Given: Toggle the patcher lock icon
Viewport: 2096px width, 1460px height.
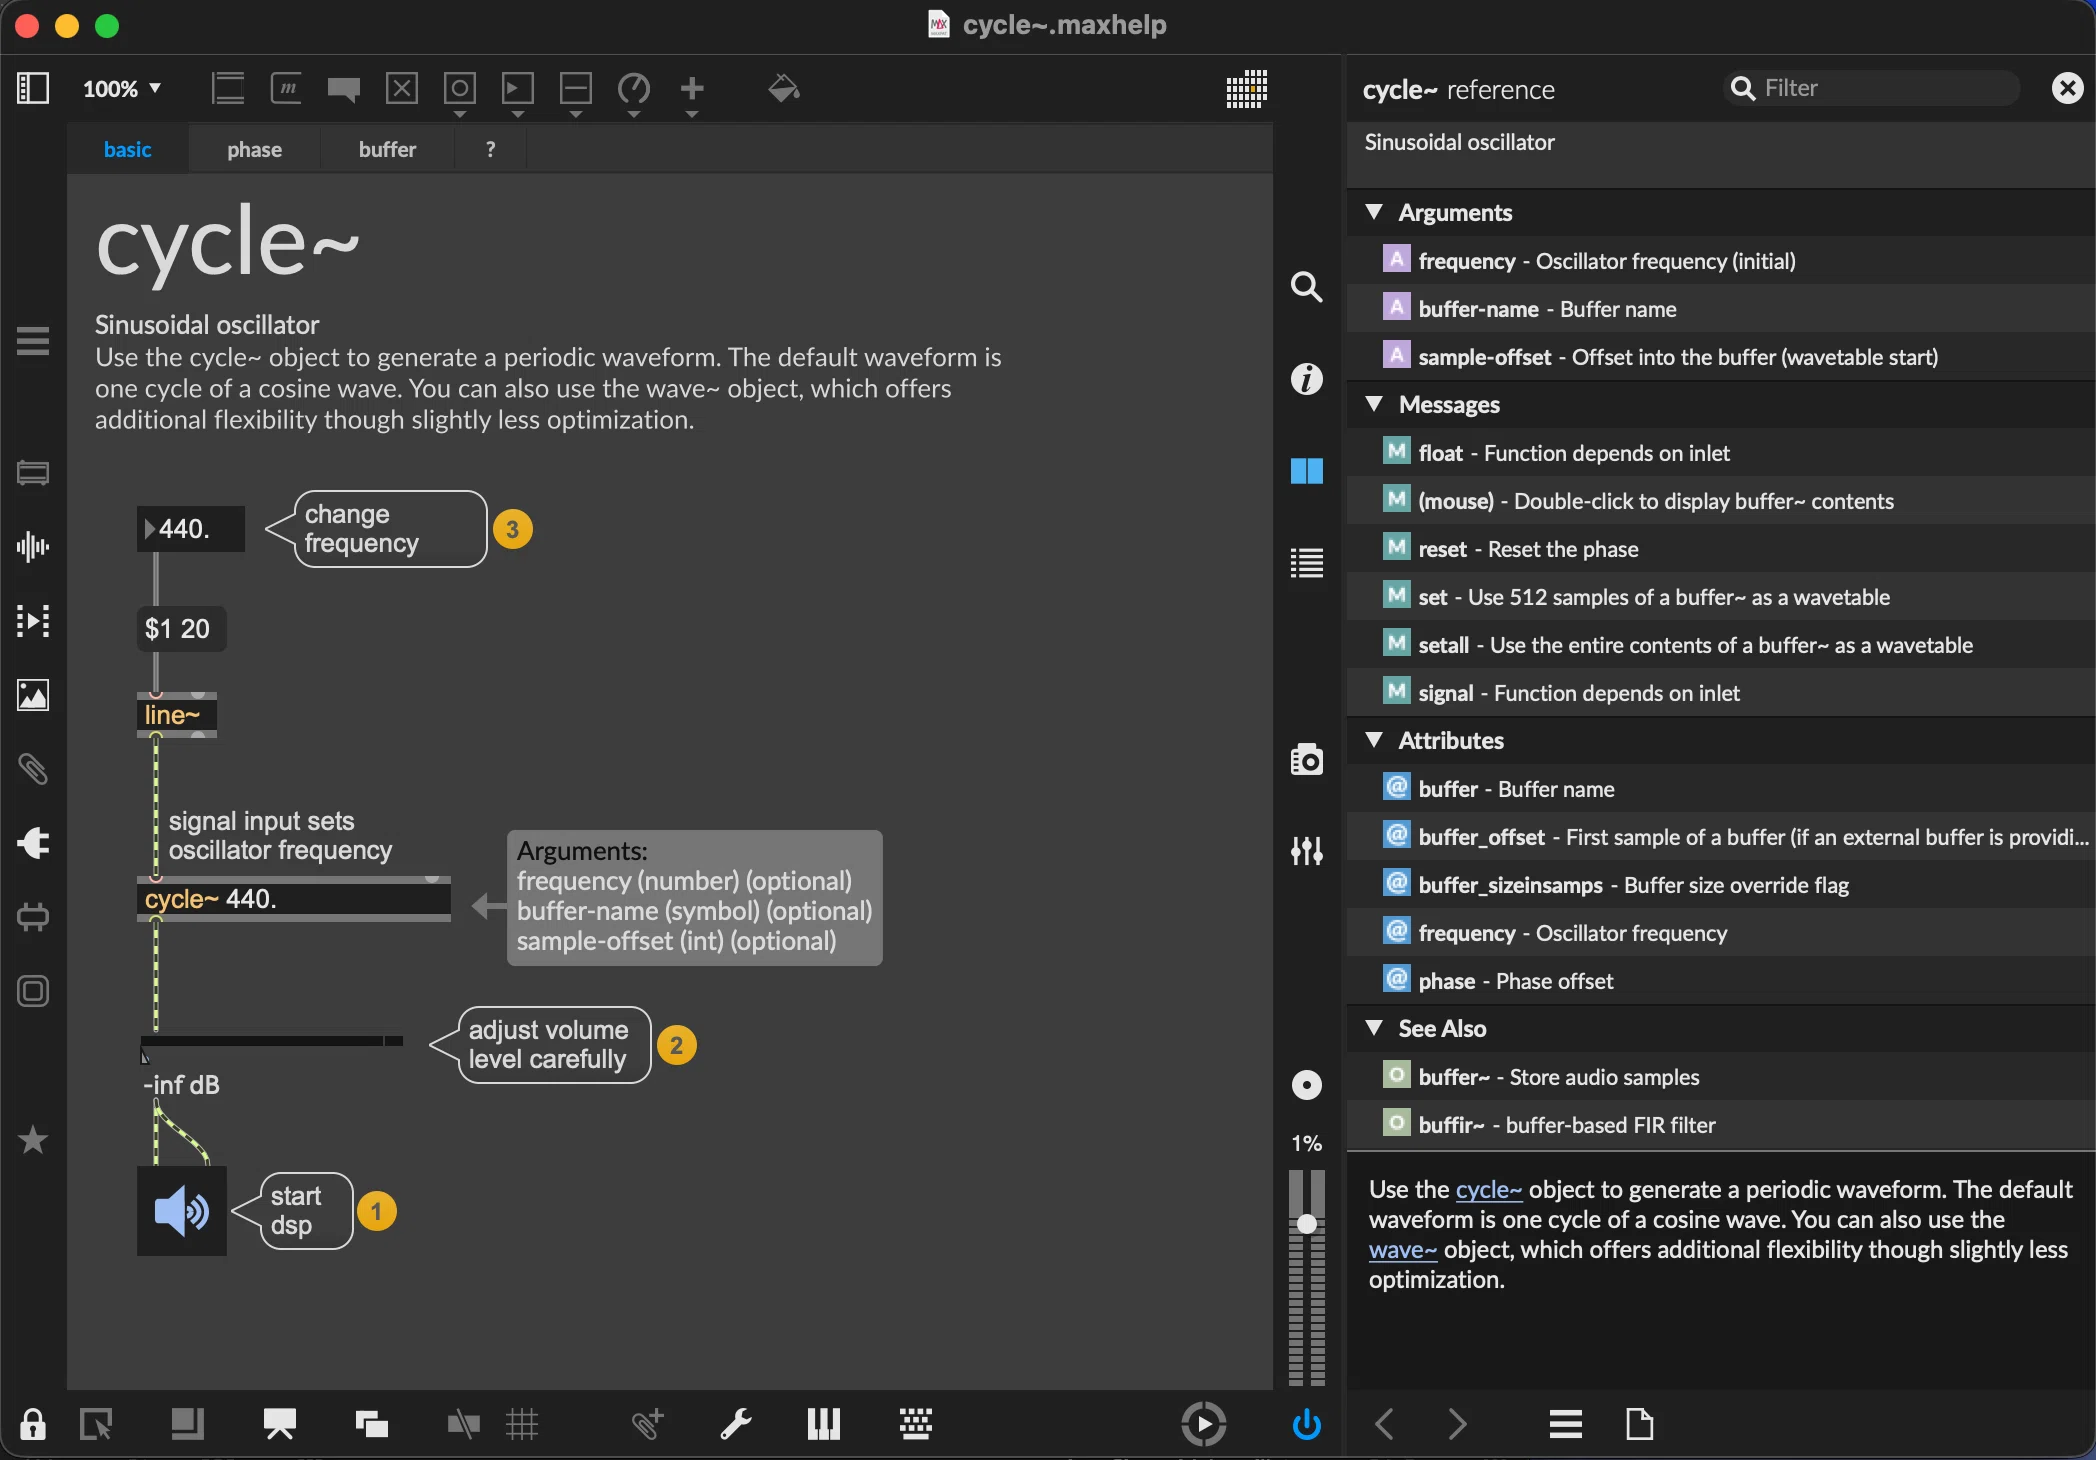Looking at the screenshot, I should [33, 1423].
